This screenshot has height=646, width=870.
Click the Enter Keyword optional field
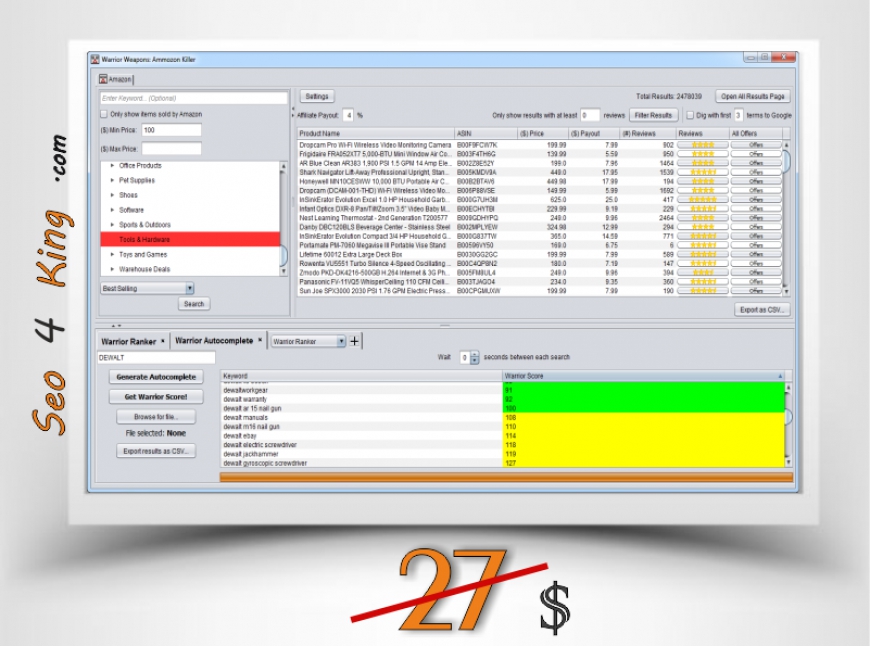coord(194,98)
